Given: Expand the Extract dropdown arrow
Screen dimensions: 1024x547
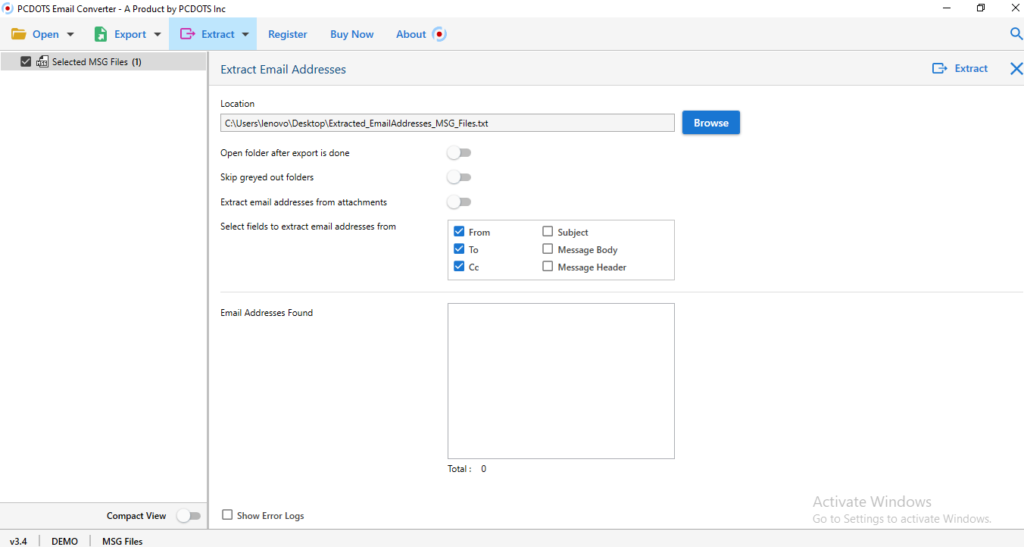Looking at the screenshot, I should click(x=246, y=35).
